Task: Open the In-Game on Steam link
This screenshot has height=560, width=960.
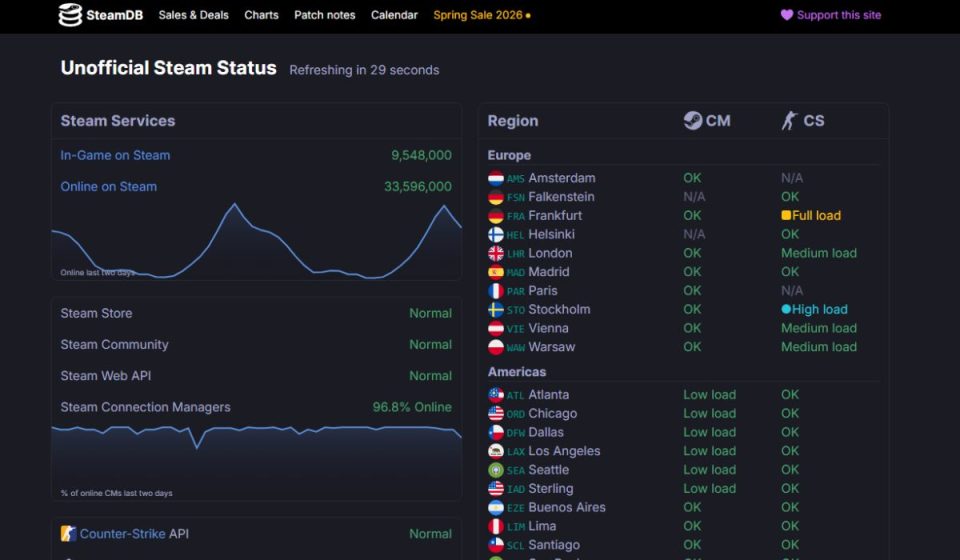Action: (x=115, y=155)
